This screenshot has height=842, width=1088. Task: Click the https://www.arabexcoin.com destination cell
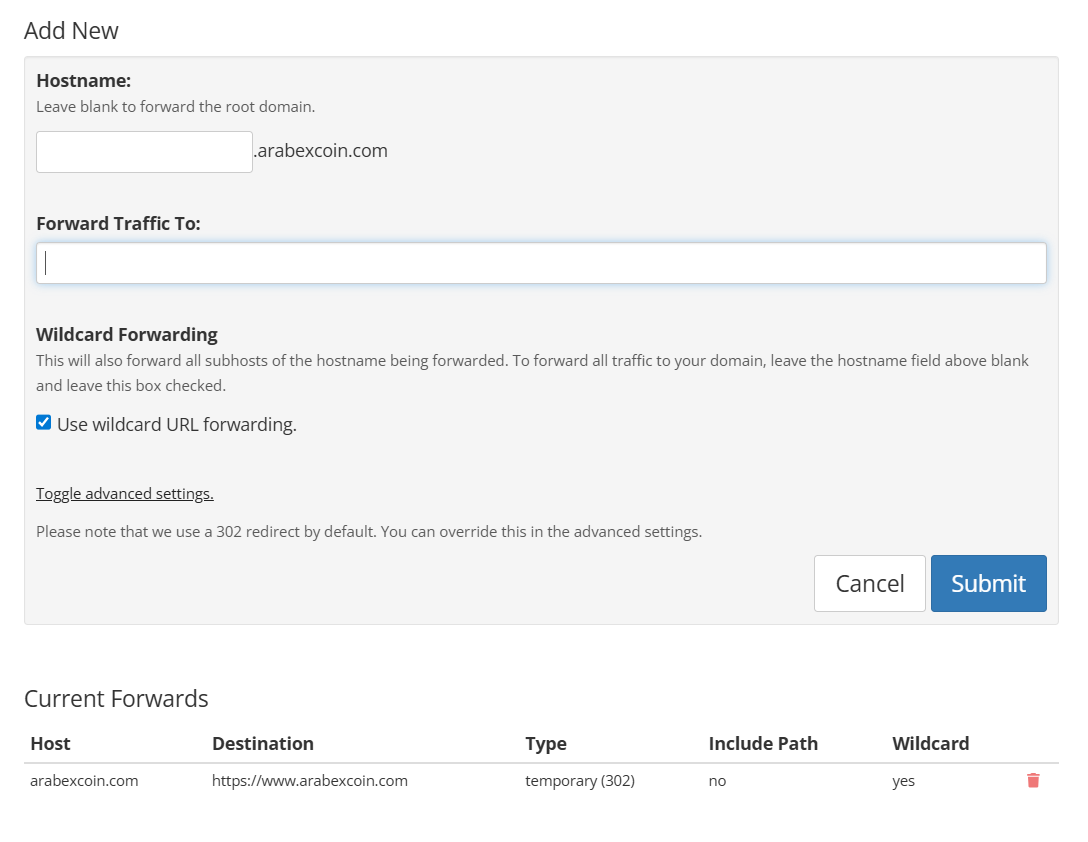tap(310, 780)
